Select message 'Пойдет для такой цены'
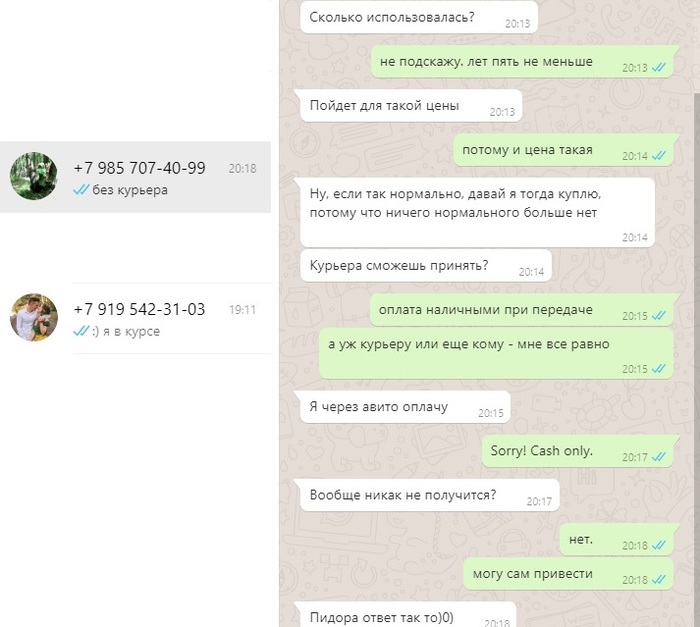This screenshot has width=700, height=627. click(x=411, y=106)
